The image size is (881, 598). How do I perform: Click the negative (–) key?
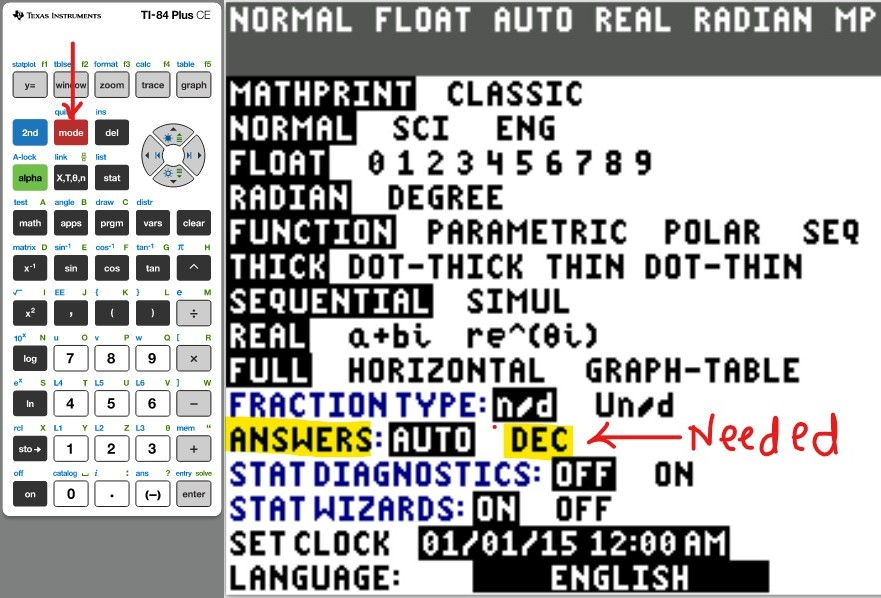coord(153,494)
